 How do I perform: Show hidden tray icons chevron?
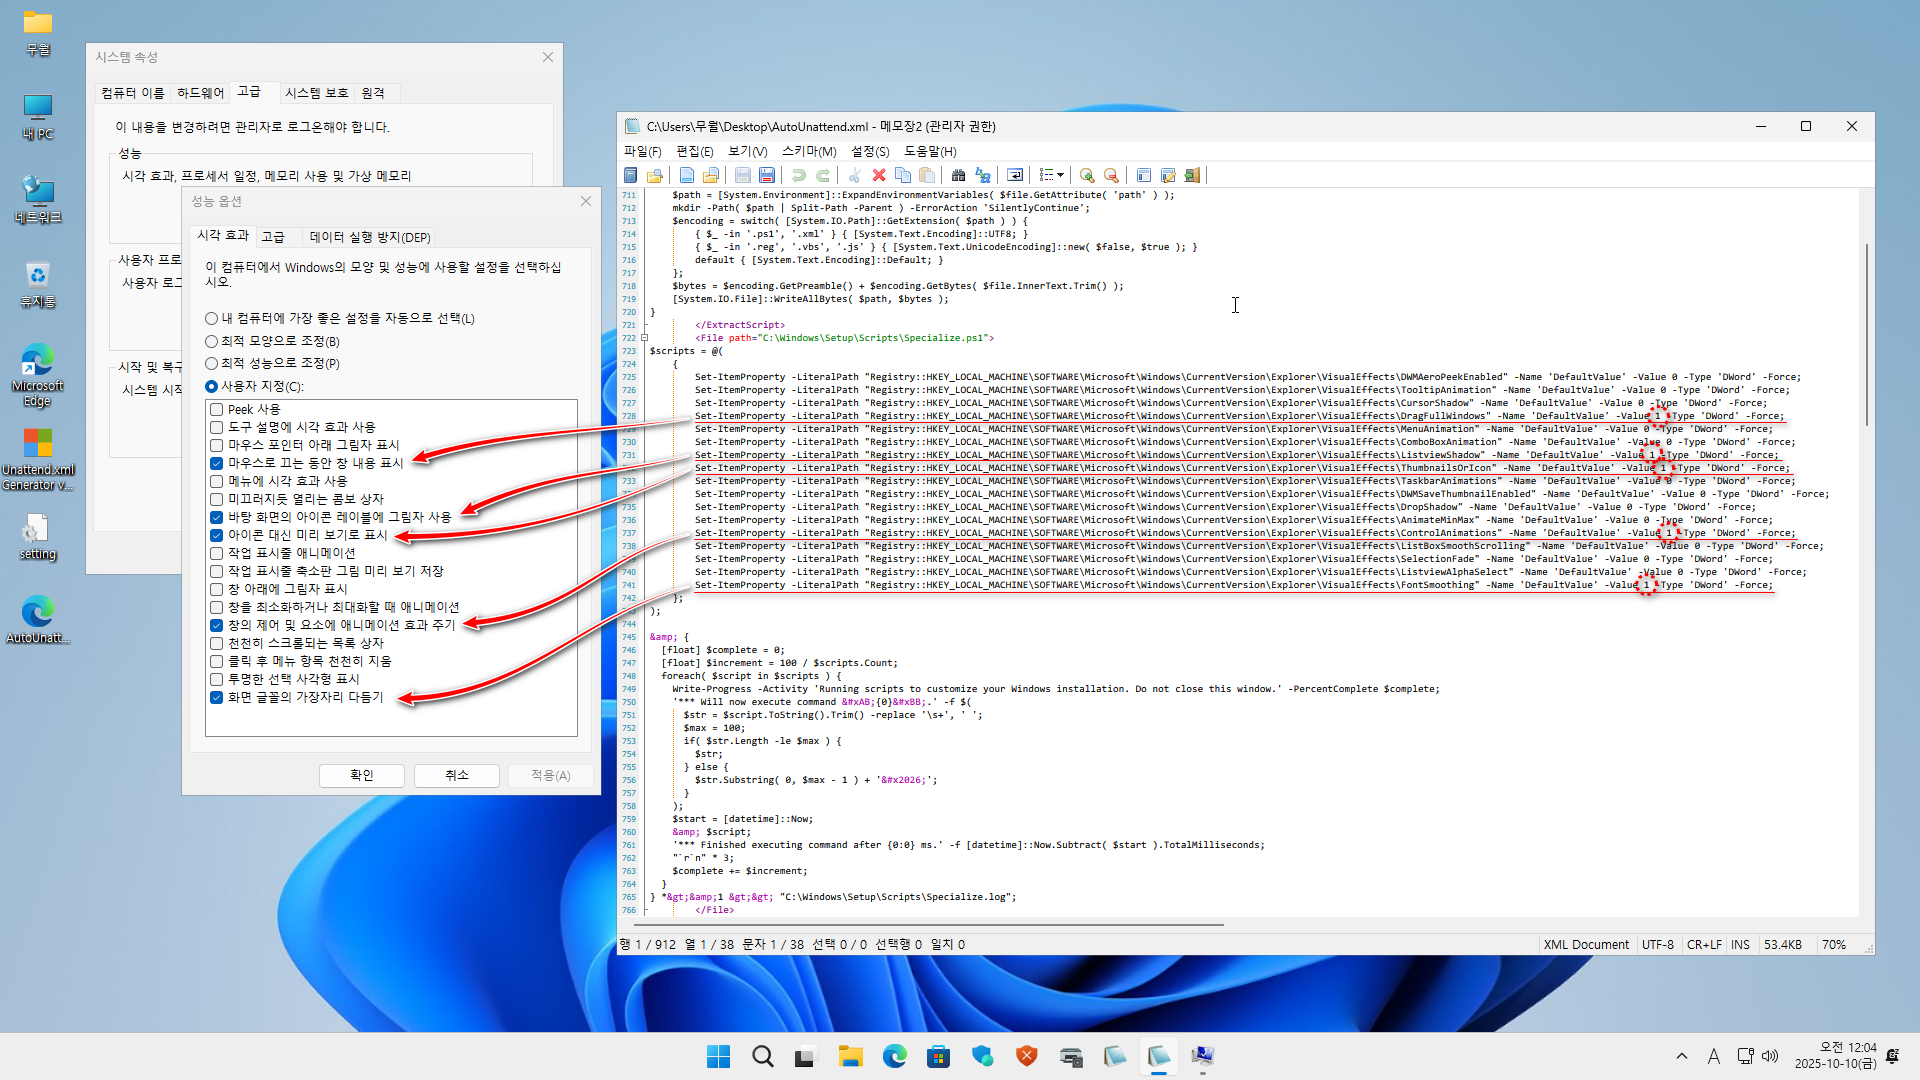pyautogui.click(x=1681, y=1056)
